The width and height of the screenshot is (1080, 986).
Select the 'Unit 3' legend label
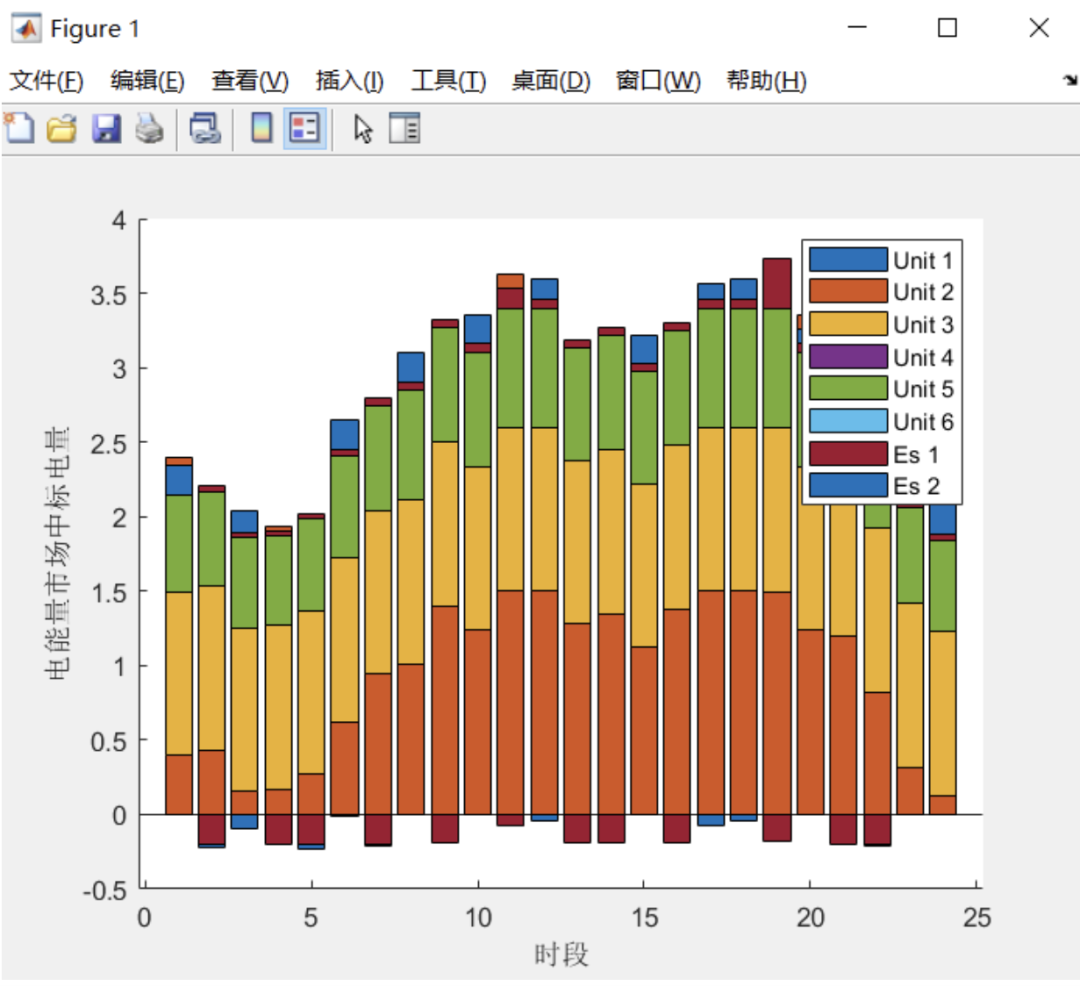923,324
